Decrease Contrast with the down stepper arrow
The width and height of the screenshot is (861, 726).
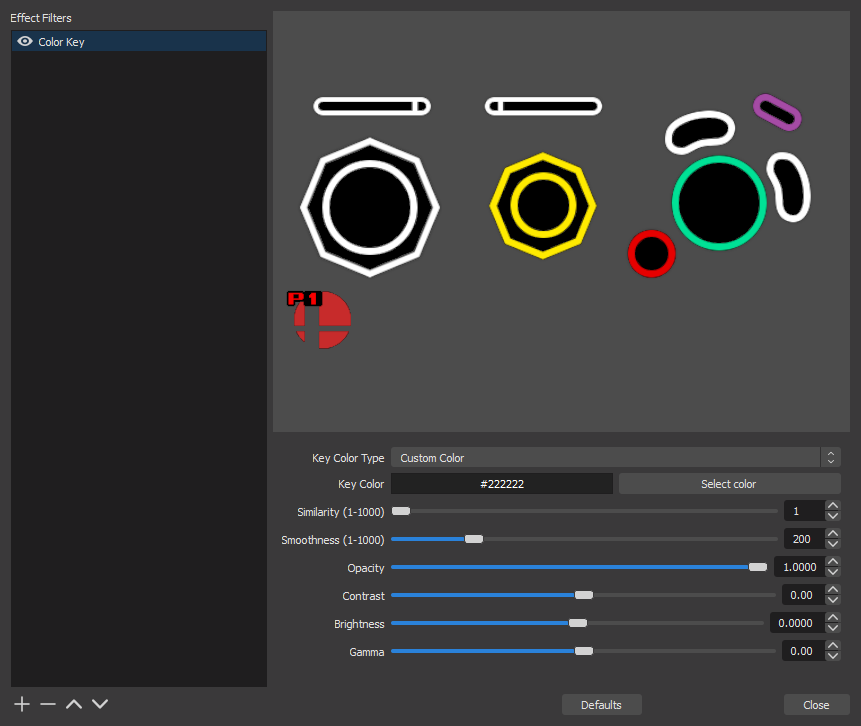tap(832, 600)
